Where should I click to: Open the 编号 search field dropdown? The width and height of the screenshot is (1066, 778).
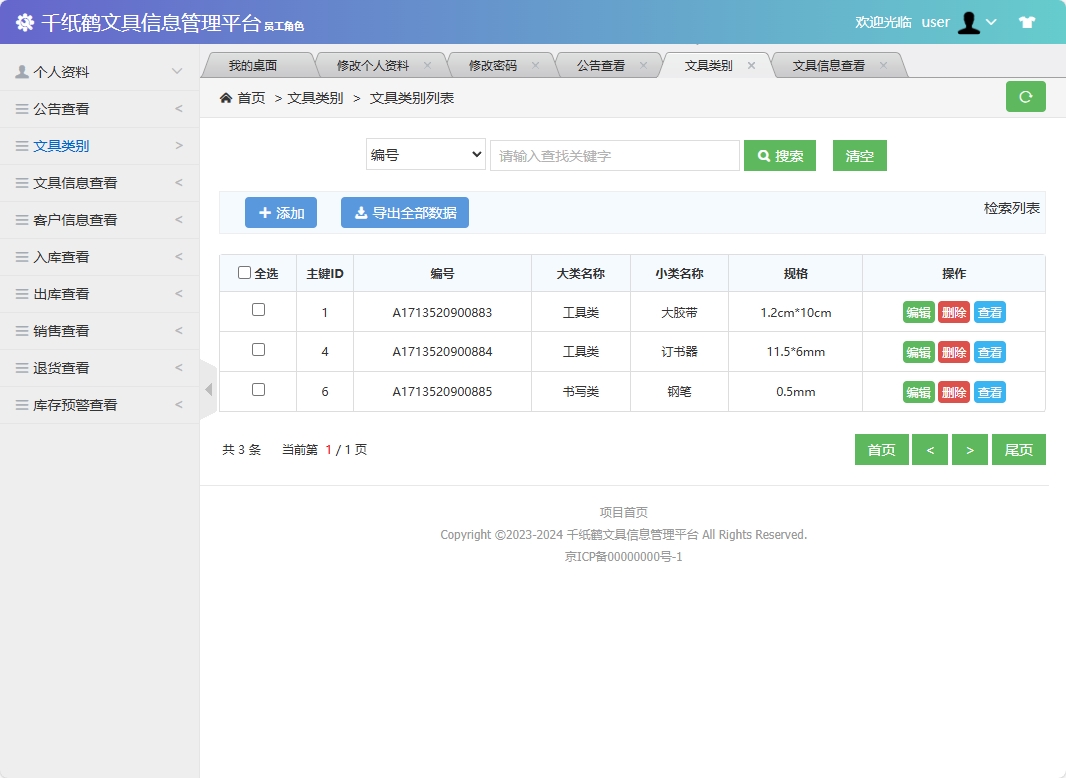(425, 155)
